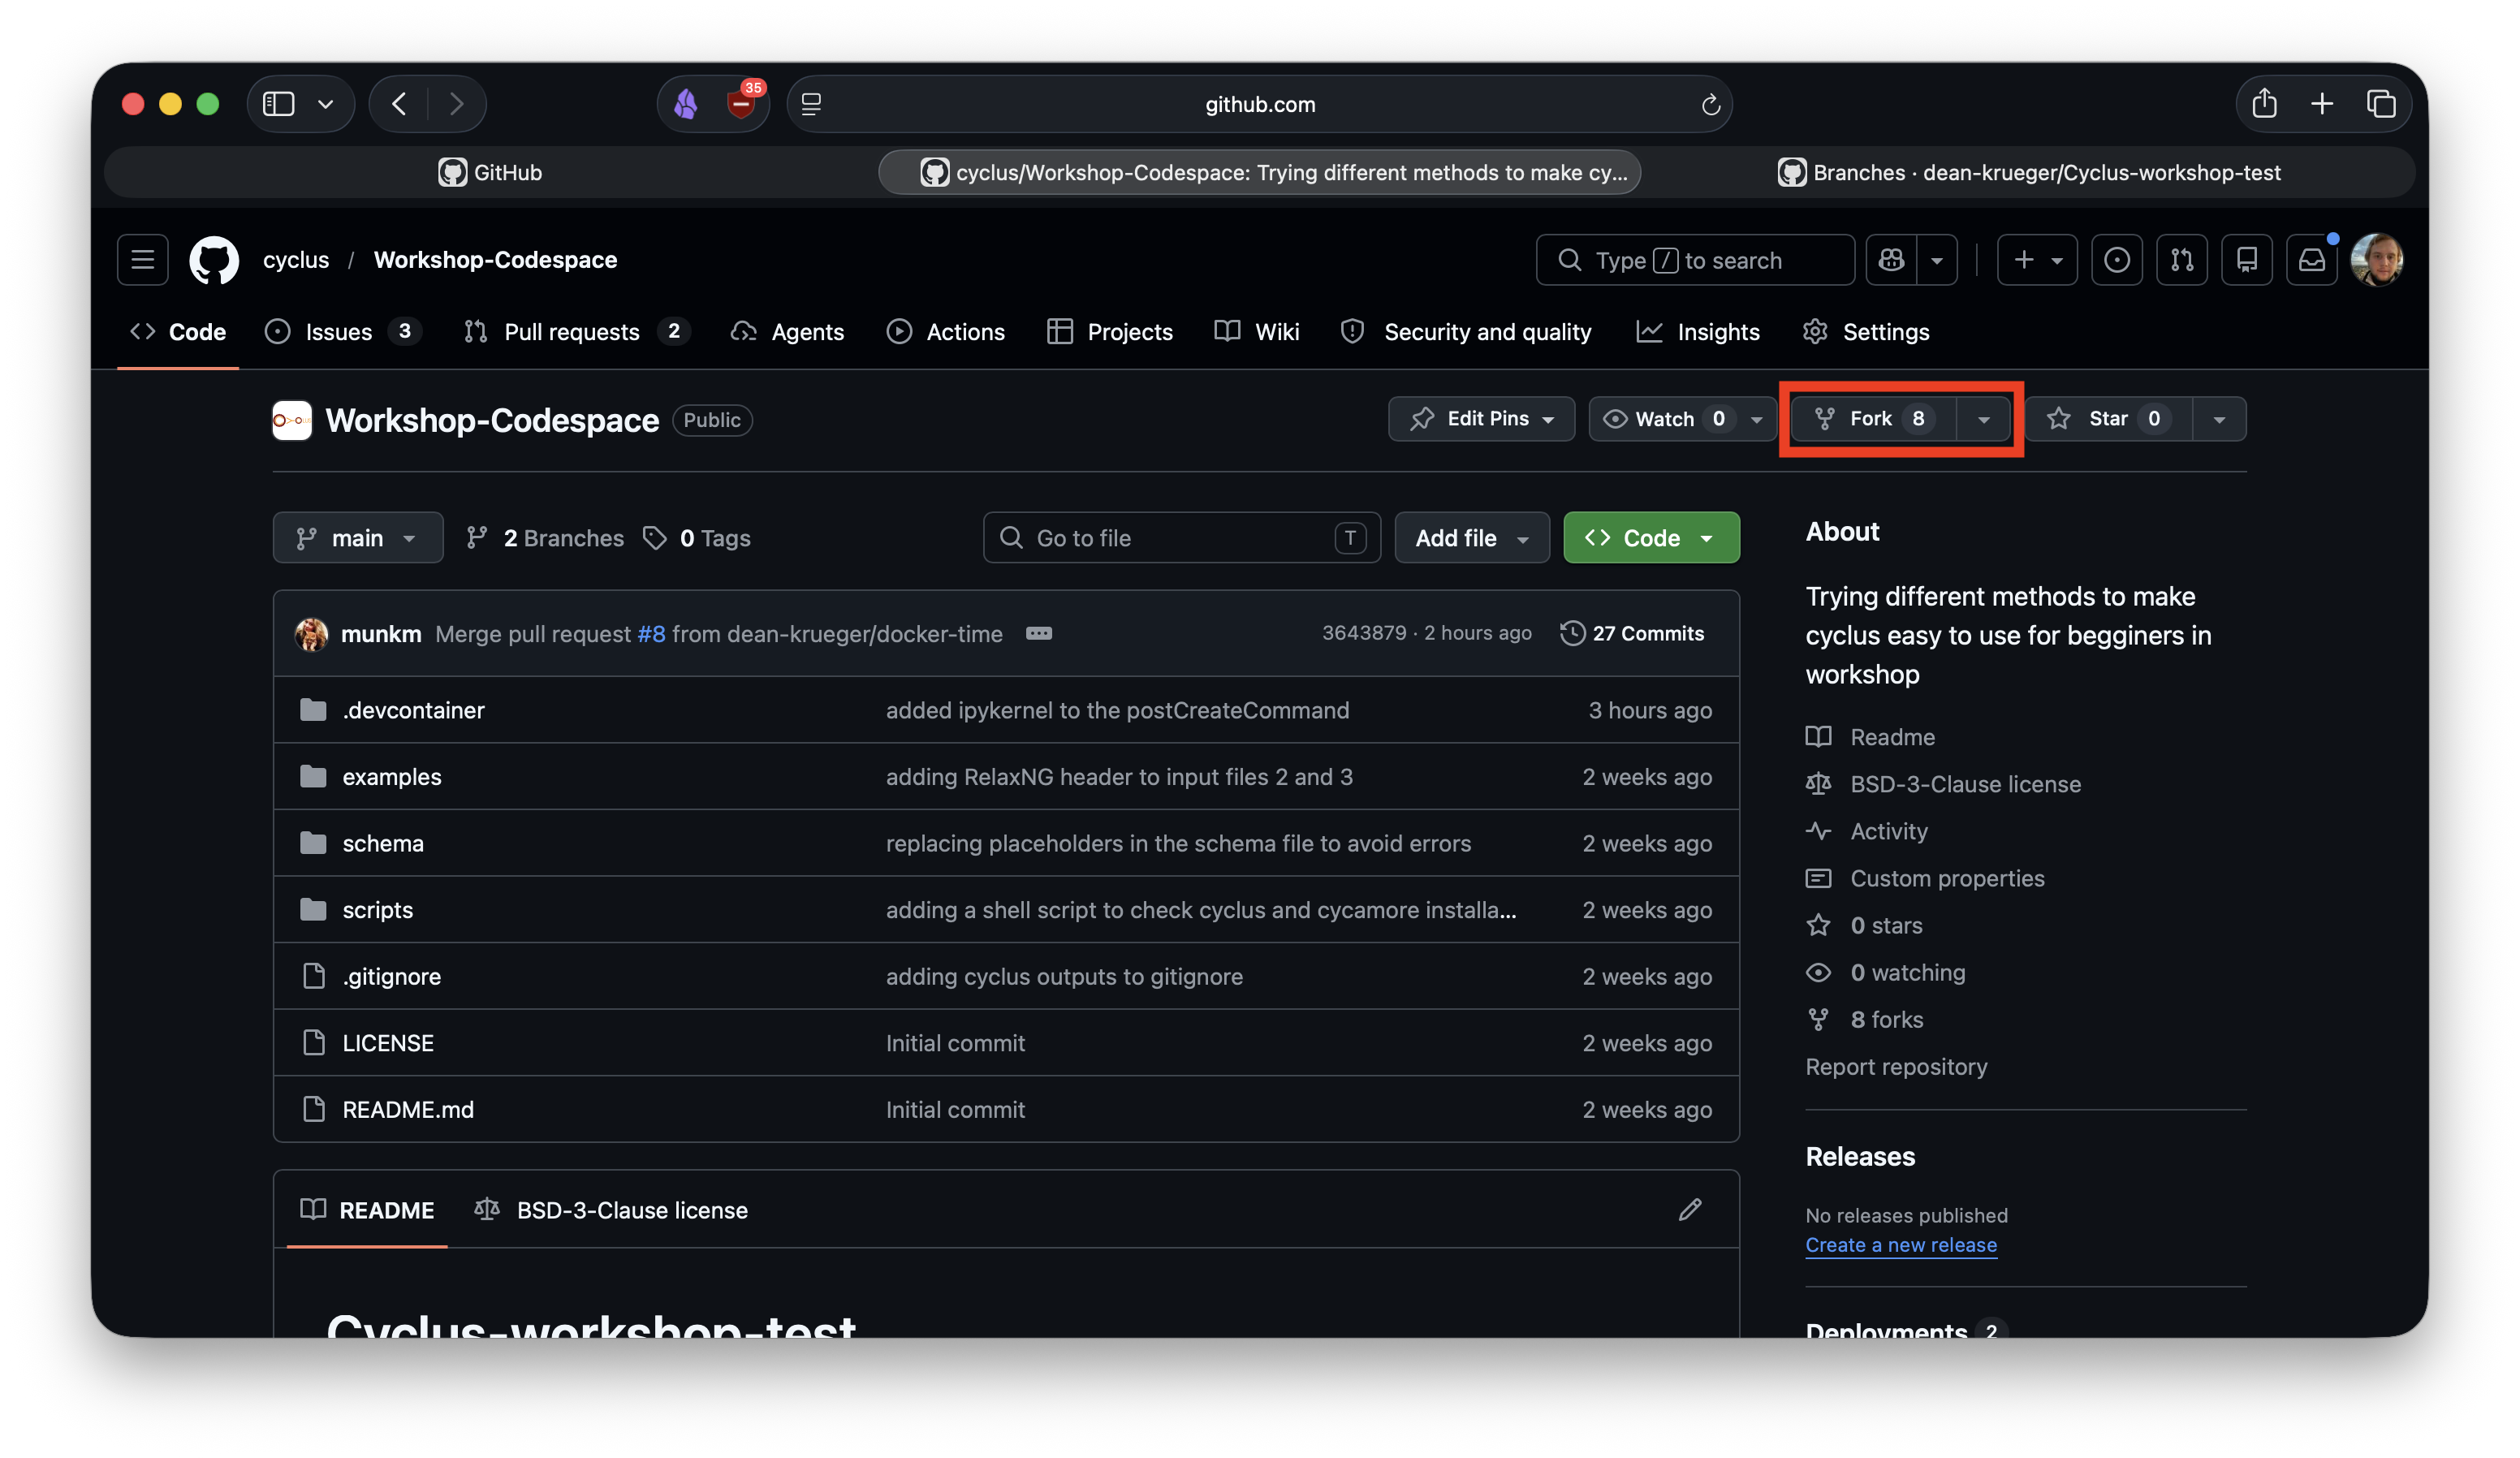This screenshot has height=1458, width=2520.
Task: Open the 27 Commits history link
Action: (x=1632, y=633)
